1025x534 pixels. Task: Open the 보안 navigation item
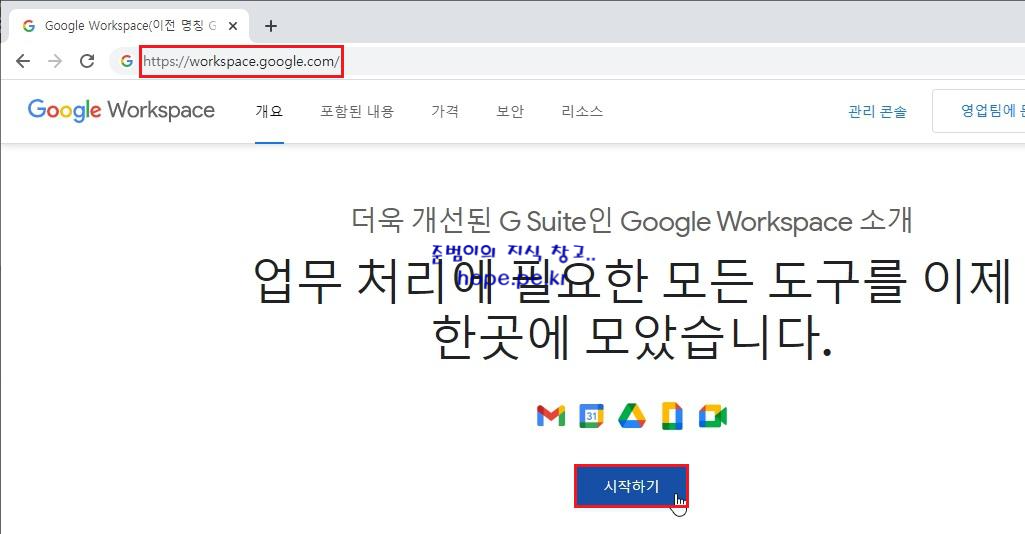click(510, 111)
